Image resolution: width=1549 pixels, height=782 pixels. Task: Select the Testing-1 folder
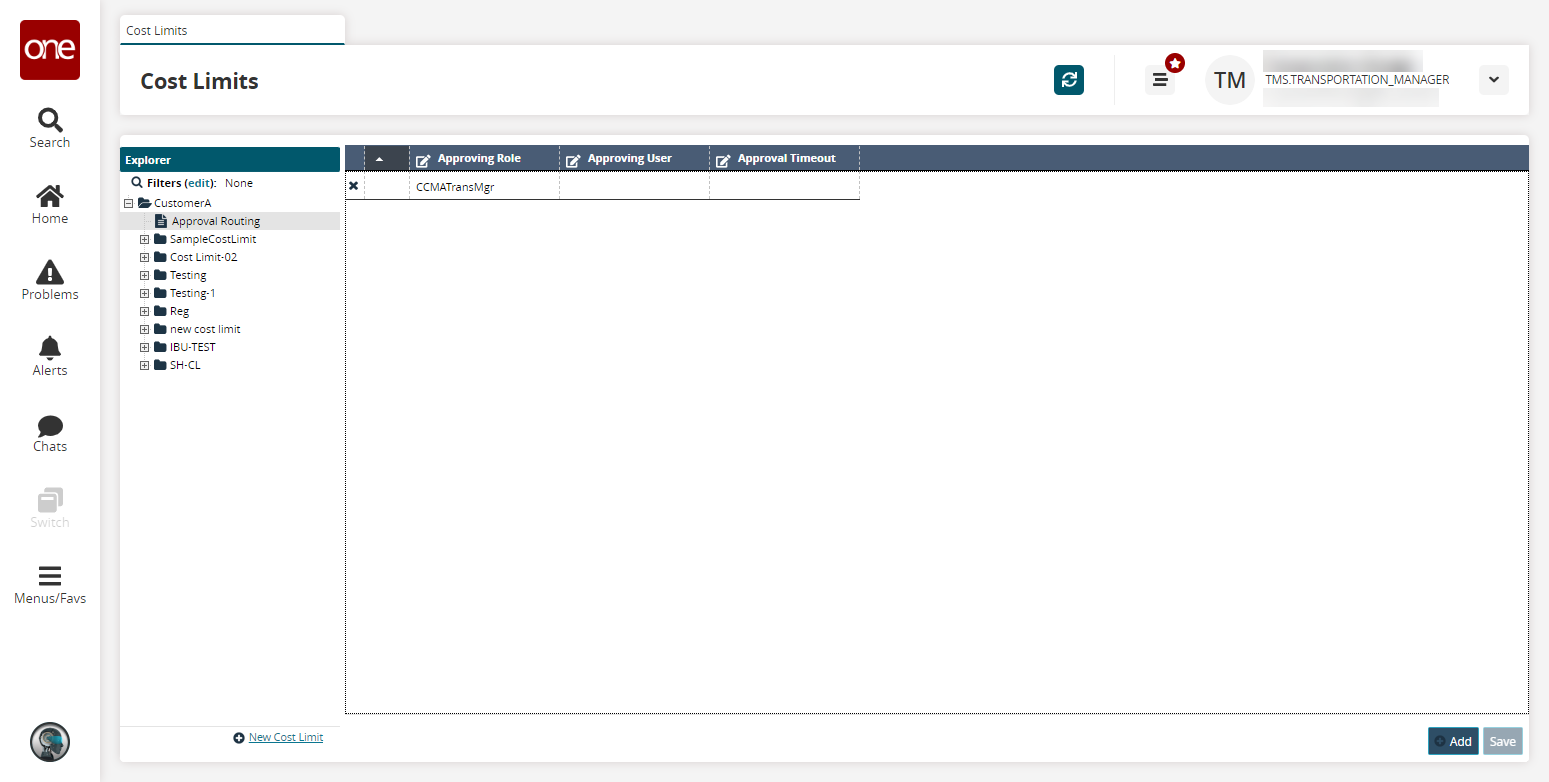[192, 293]
